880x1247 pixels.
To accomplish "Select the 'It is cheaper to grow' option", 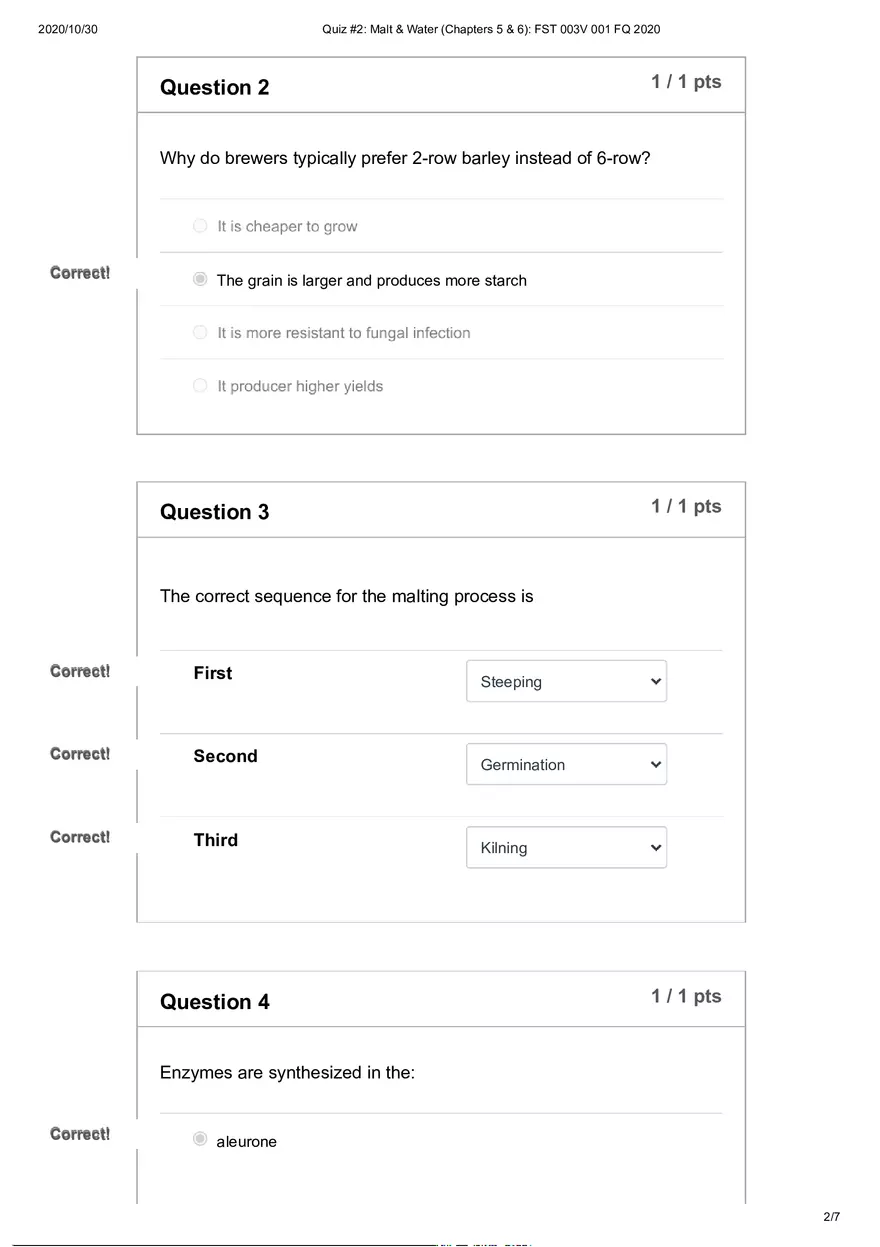I will point(200,226).
